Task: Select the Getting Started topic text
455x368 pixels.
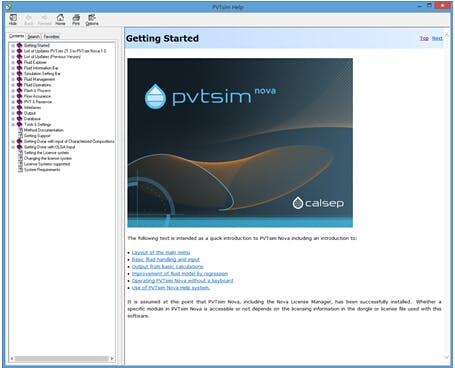Action: [x=37, y=45]
